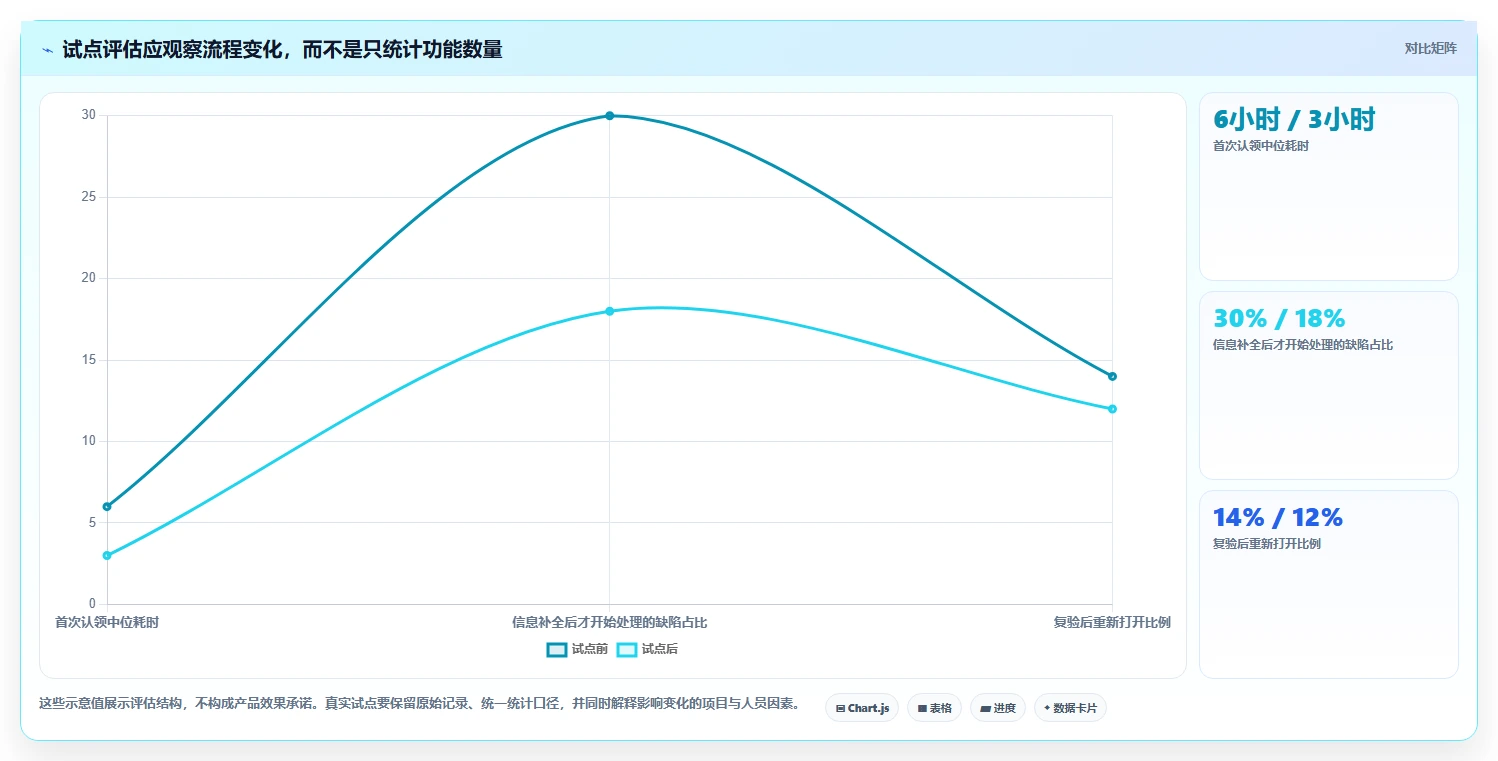1498x761 pixels.
Task: Click the y-axis tick label 0
Action: click(92, 604)
